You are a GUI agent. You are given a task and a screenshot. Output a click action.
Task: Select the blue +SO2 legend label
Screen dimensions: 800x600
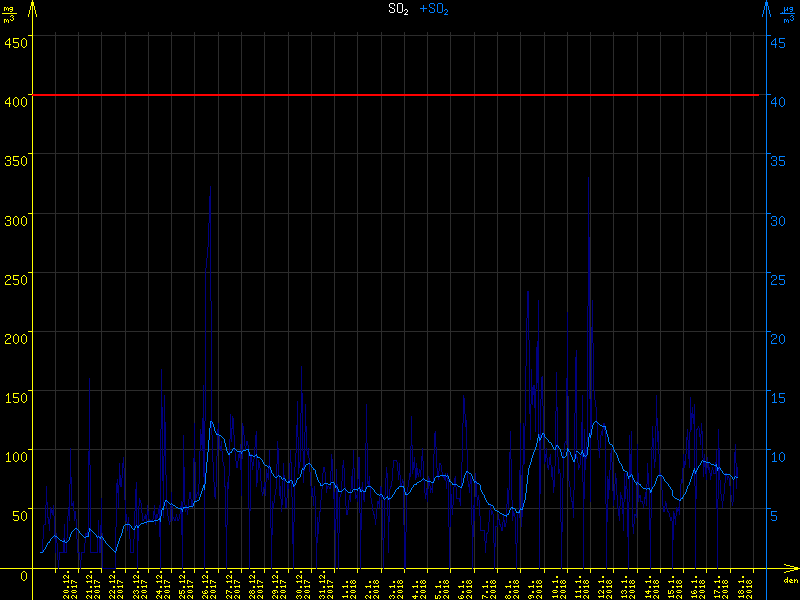pyautogui.click(x=434, y=9)
